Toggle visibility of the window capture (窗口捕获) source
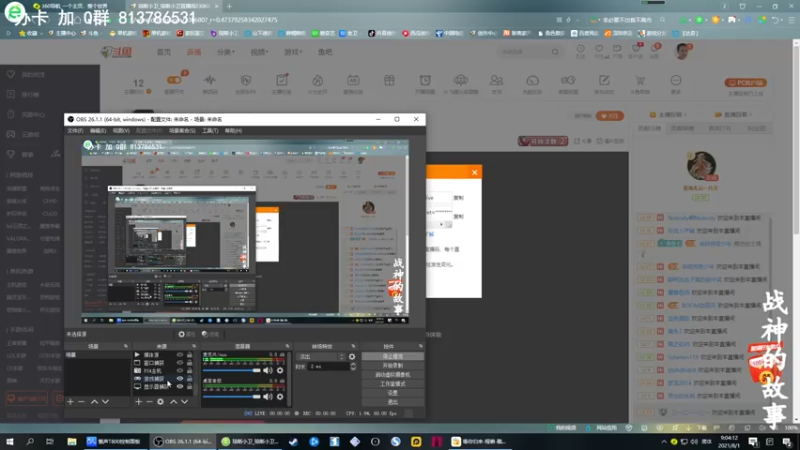 click(180, 363)
